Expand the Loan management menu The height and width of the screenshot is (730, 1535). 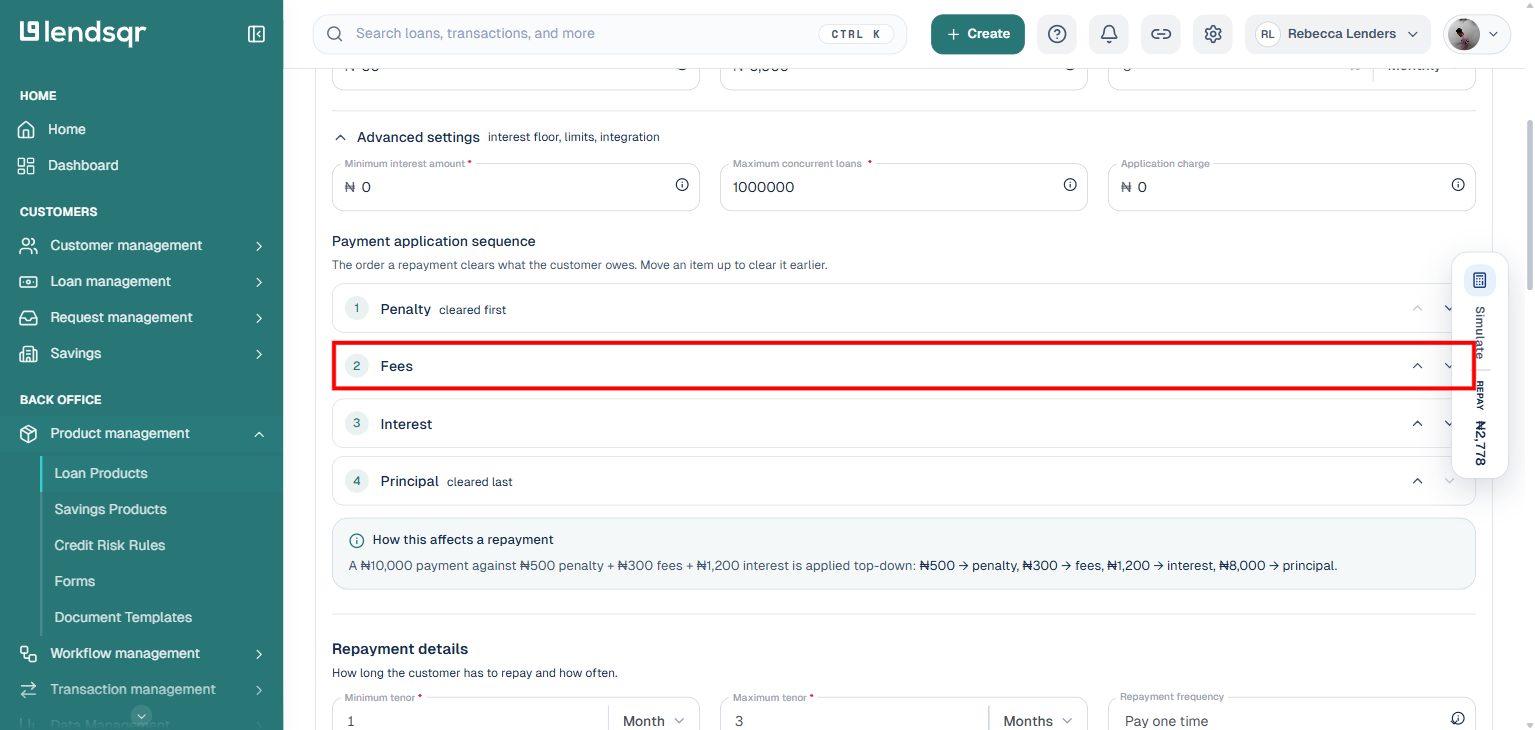(141, 281)
